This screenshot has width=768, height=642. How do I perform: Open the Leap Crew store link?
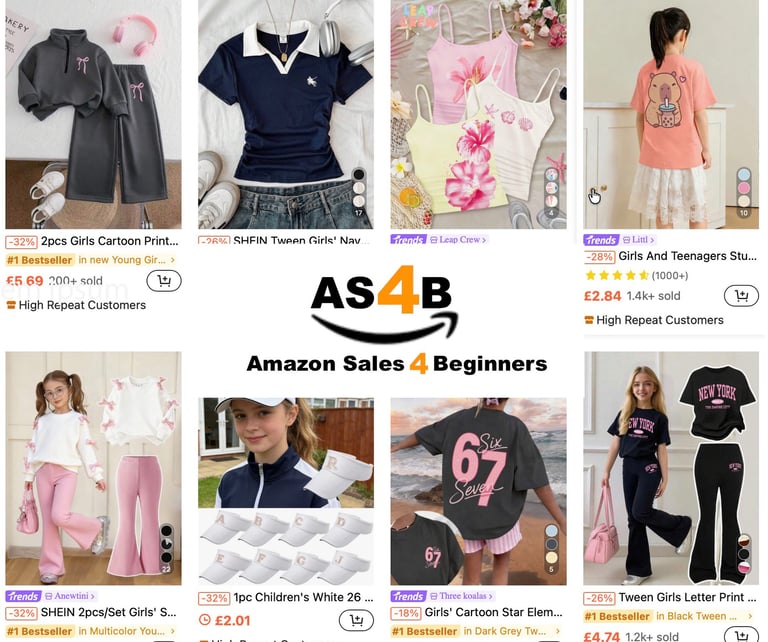[458, 240]
